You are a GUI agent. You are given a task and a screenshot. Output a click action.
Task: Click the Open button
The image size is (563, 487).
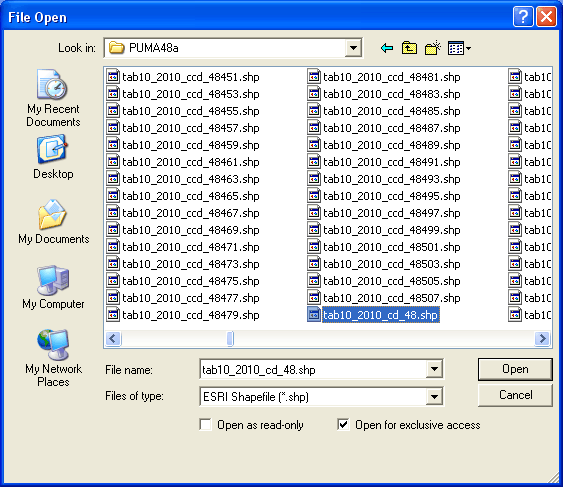coord(515,369)
